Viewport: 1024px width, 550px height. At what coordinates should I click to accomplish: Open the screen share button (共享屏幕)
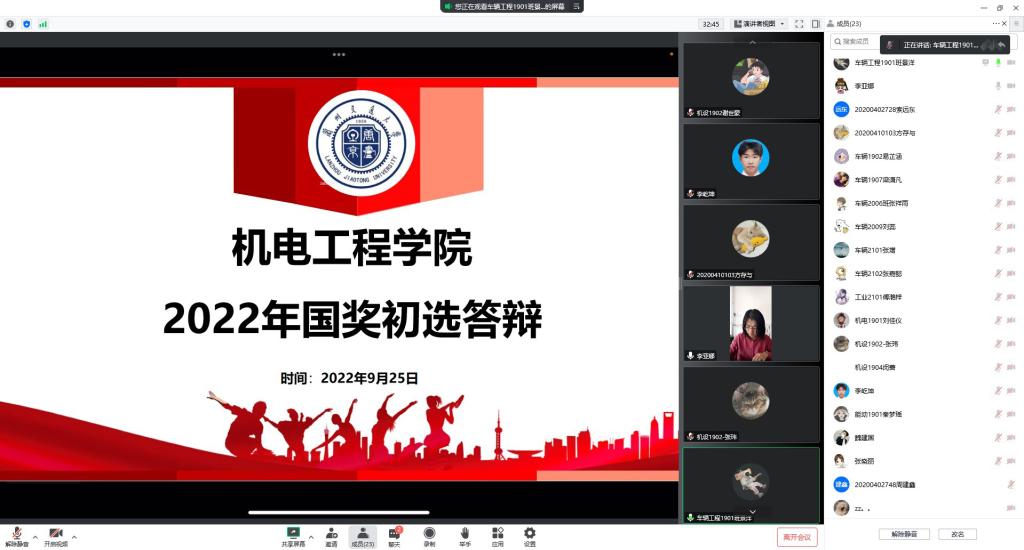(293, 535)
